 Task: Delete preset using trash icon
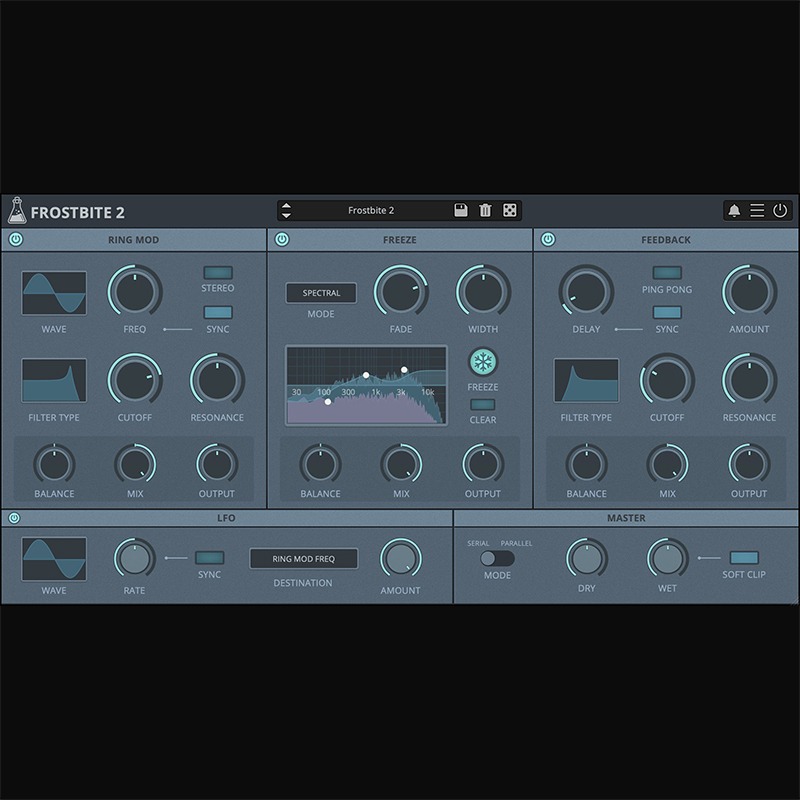(x=485, y=210)
